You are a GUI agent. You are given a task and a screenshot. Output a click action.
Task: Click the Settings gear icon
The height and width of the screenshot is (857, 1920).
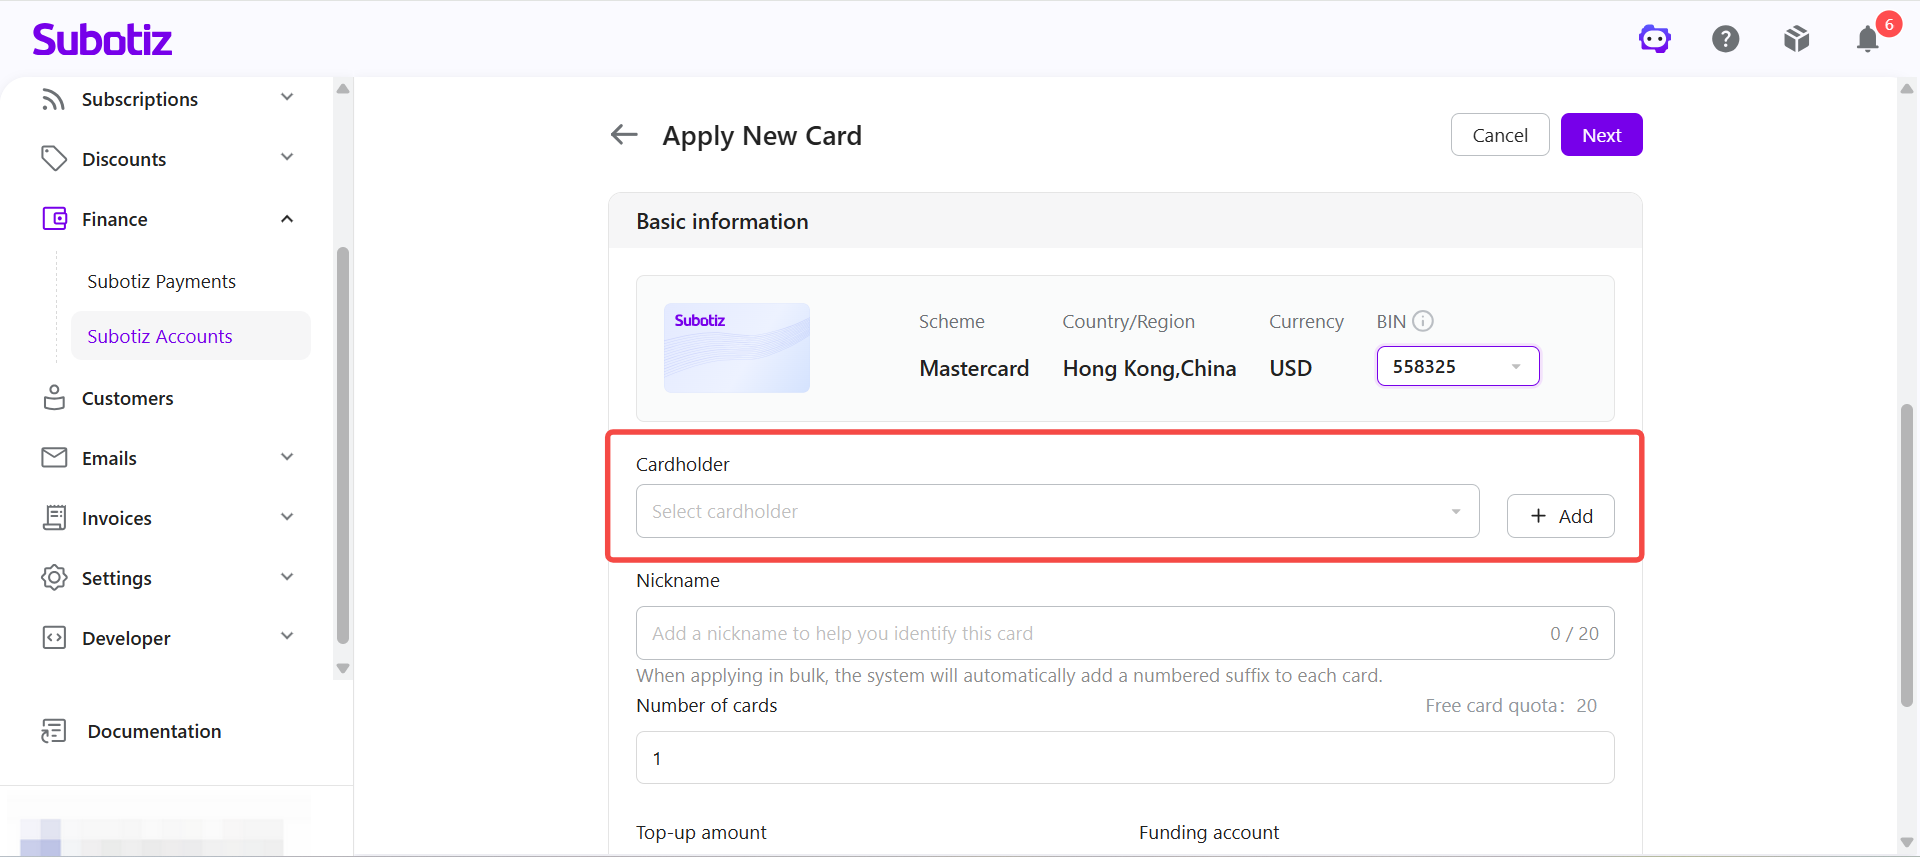coord(54,578)
